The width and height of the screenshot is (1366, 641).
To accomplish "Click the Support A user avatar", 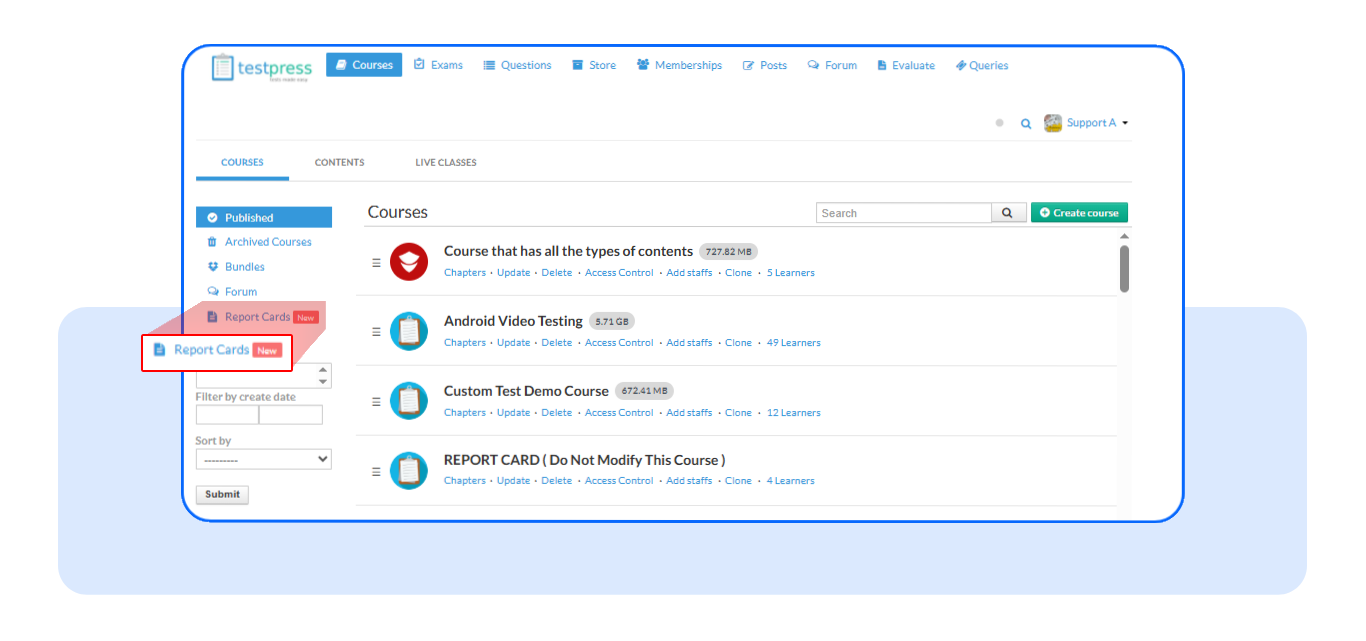I will 1053,123.
